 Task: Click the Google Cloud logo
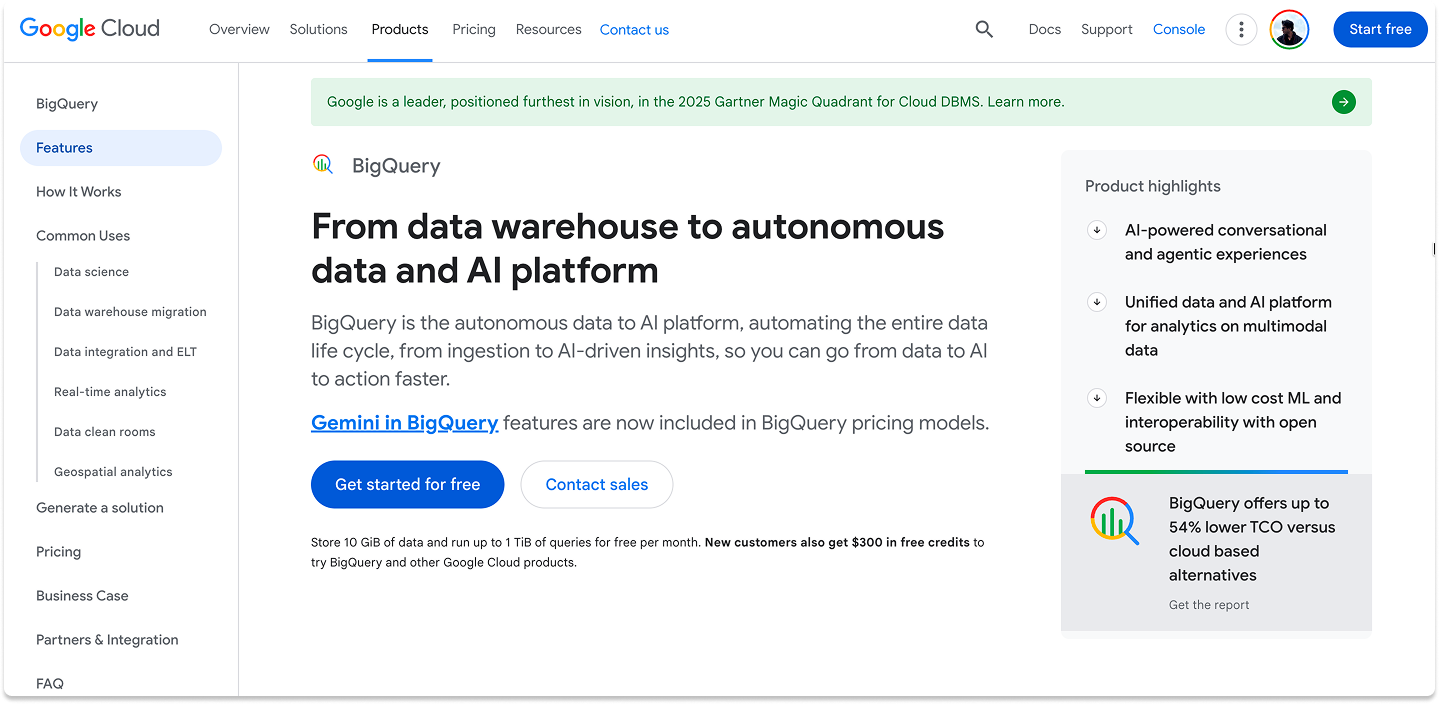point(90,29)
